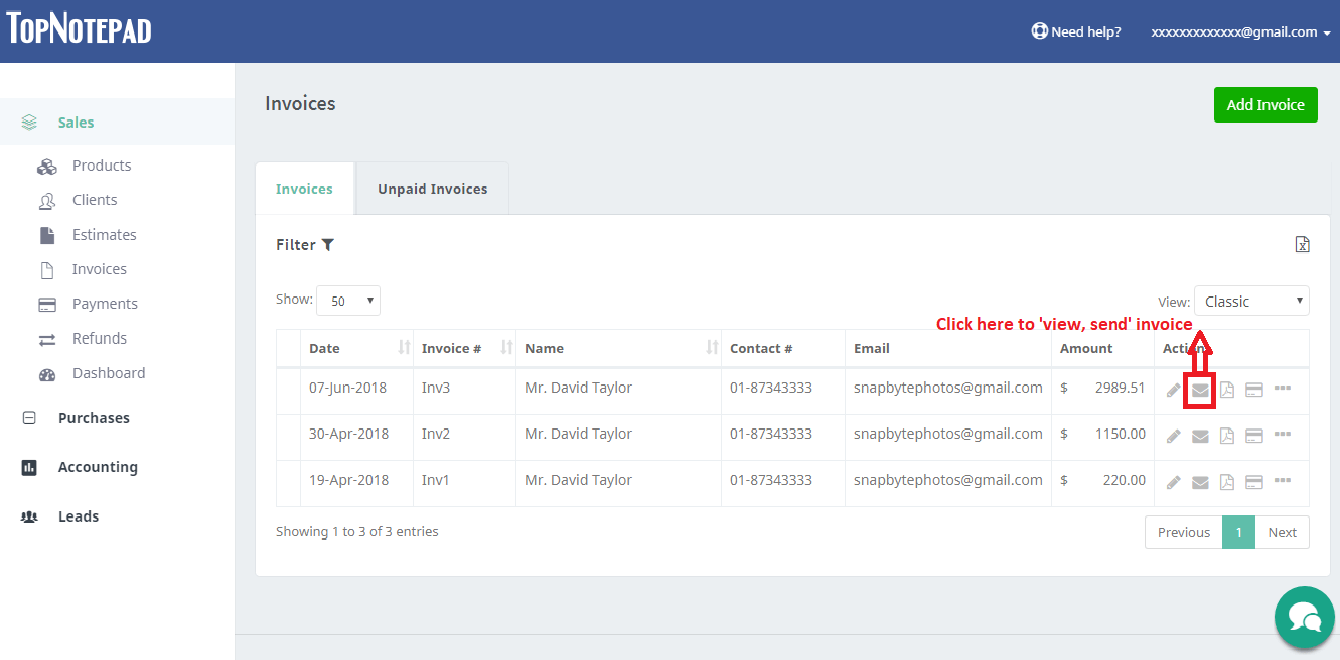Edit invoice Inv3 with pencil icon
The width and height of the screenshot is (1340, 660).
click(1174, 390)
